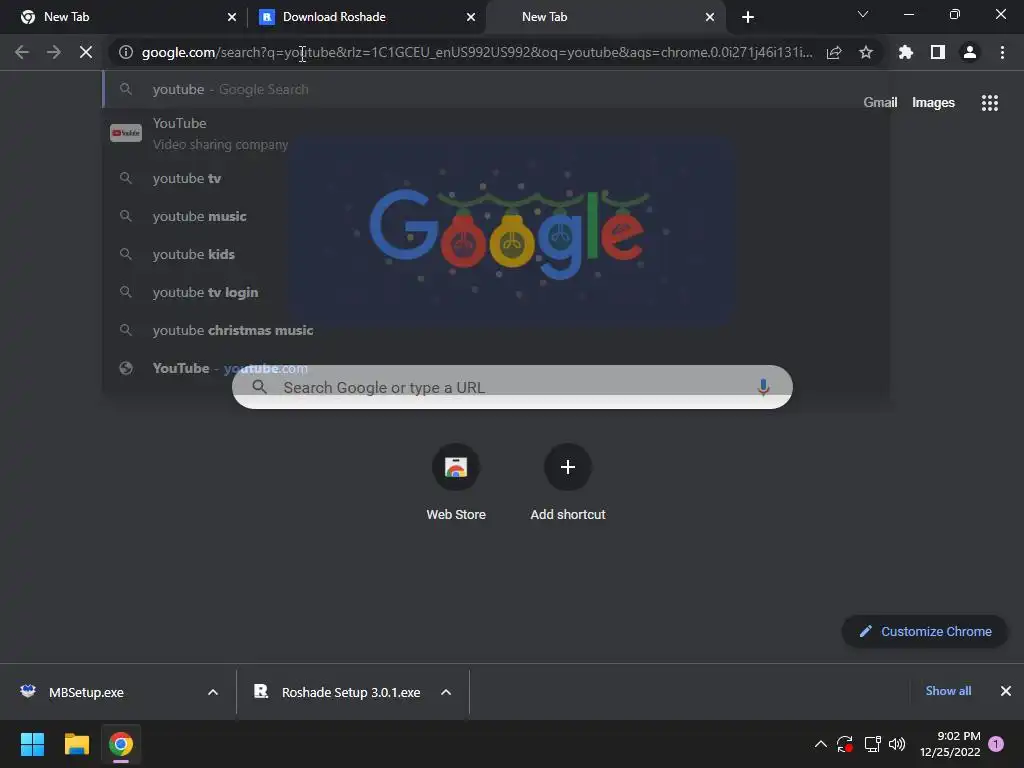Show all downloads
1024x768 pixels.
[x=948, y=691]
